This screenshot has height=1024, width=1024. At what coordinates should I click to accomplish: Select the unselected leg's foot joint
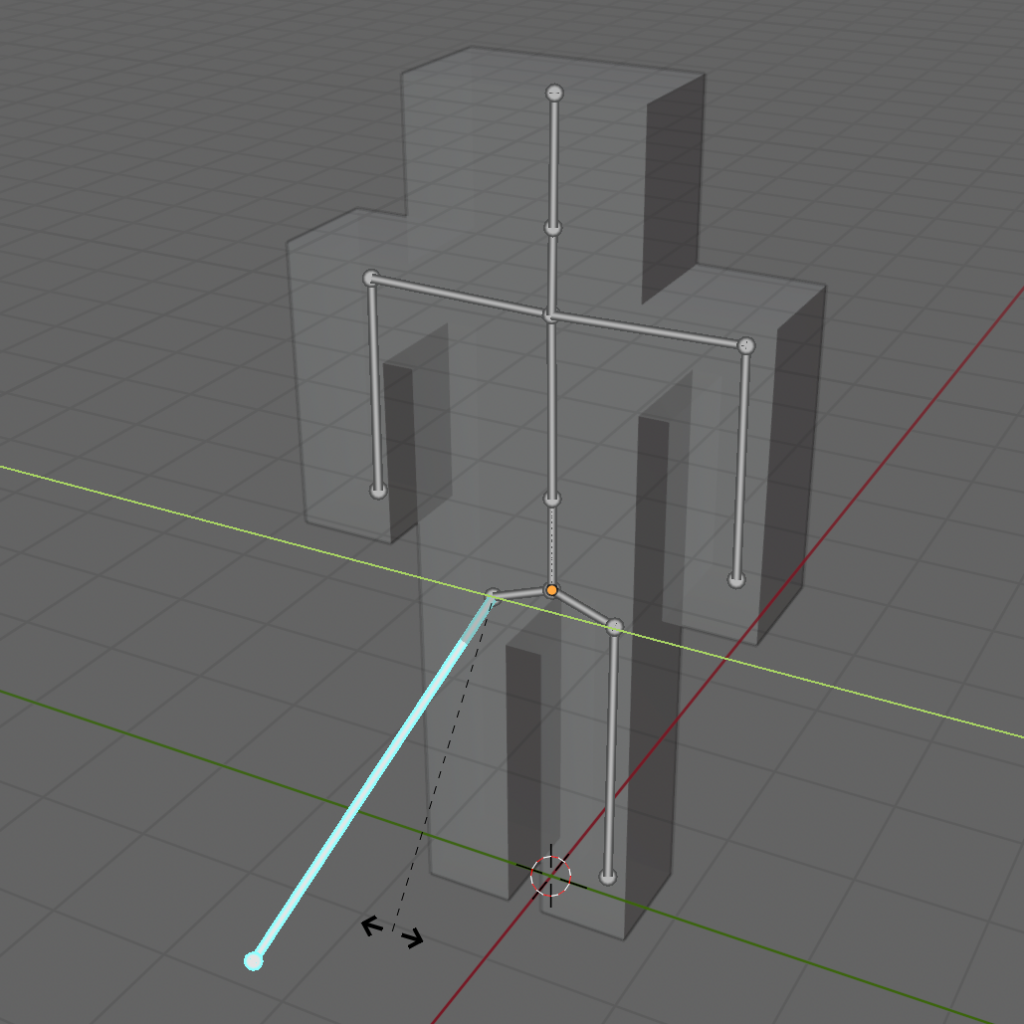(607, 877)
